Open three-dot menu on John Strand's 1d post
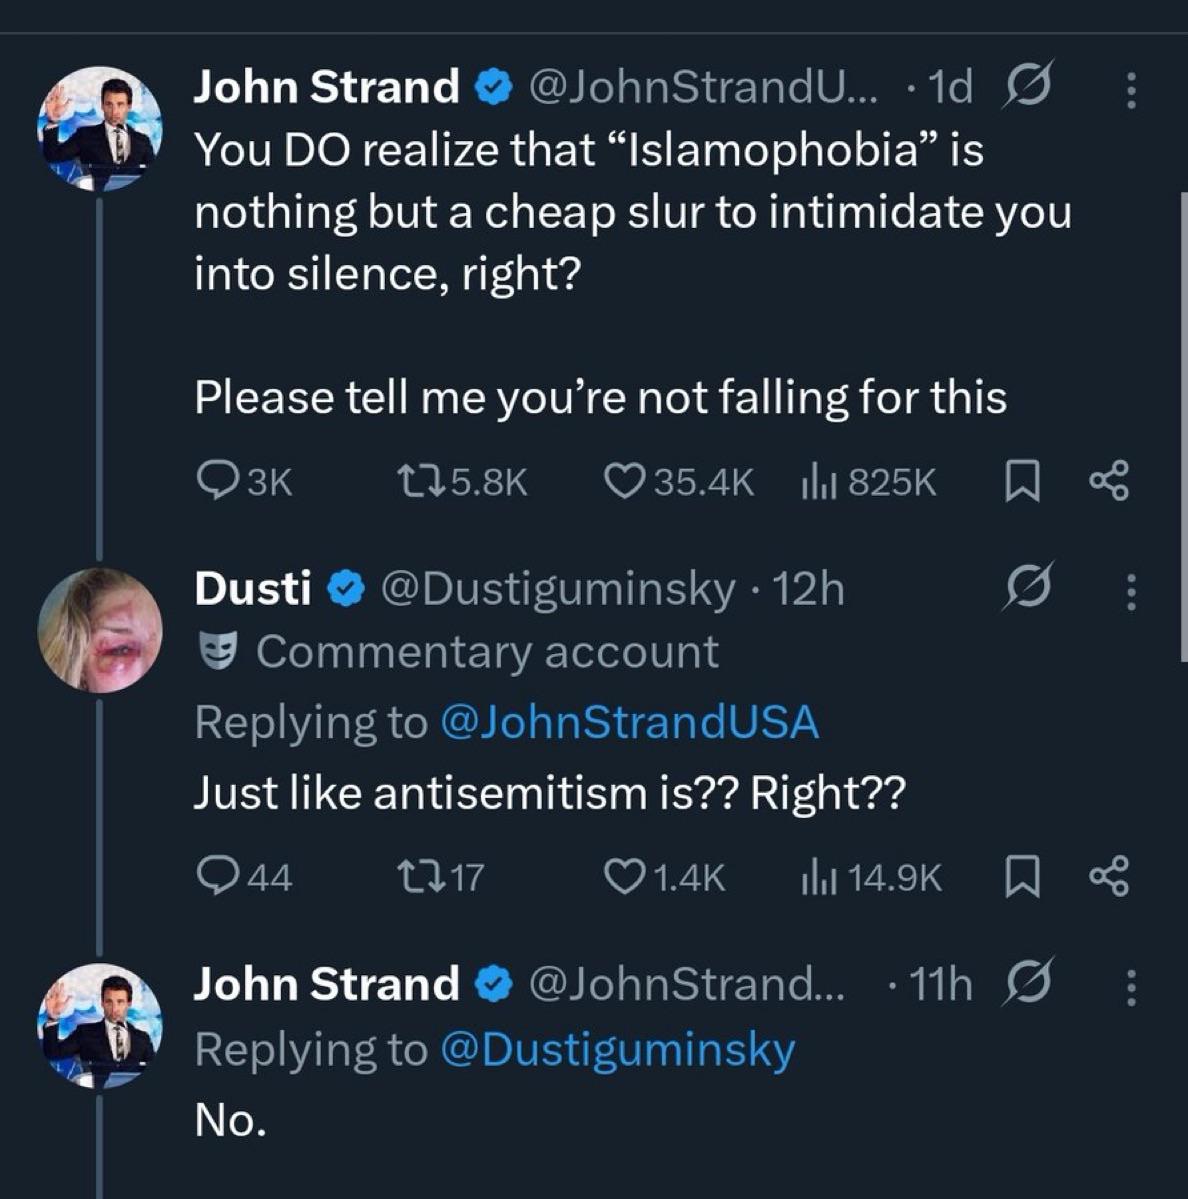The width and height of the screenshot is (1188, 1199). (x=1132, y=90)
